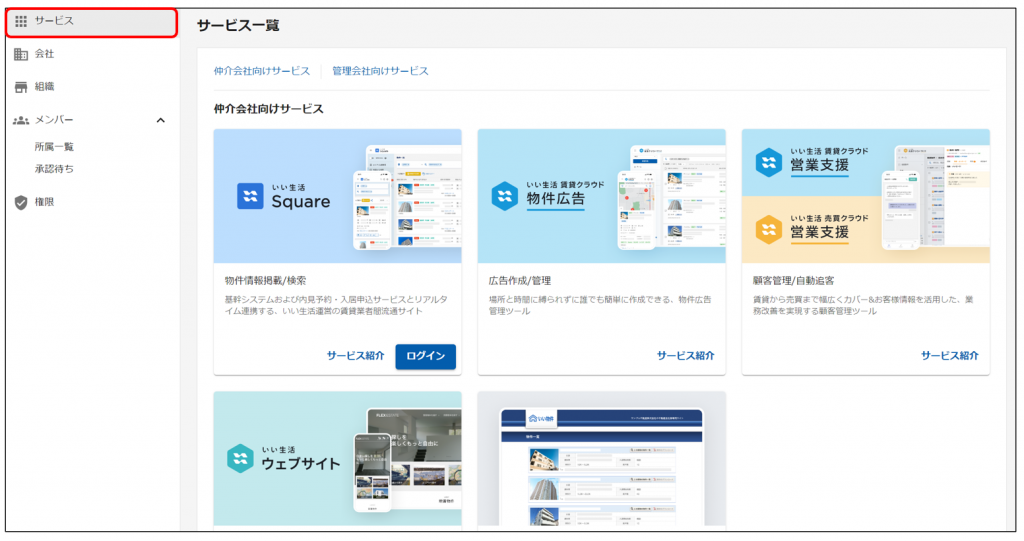Click the 広告作成/管理 card title
This screenshot has width=1024, height=541.
pyautogui.click(x=520, y=281)
